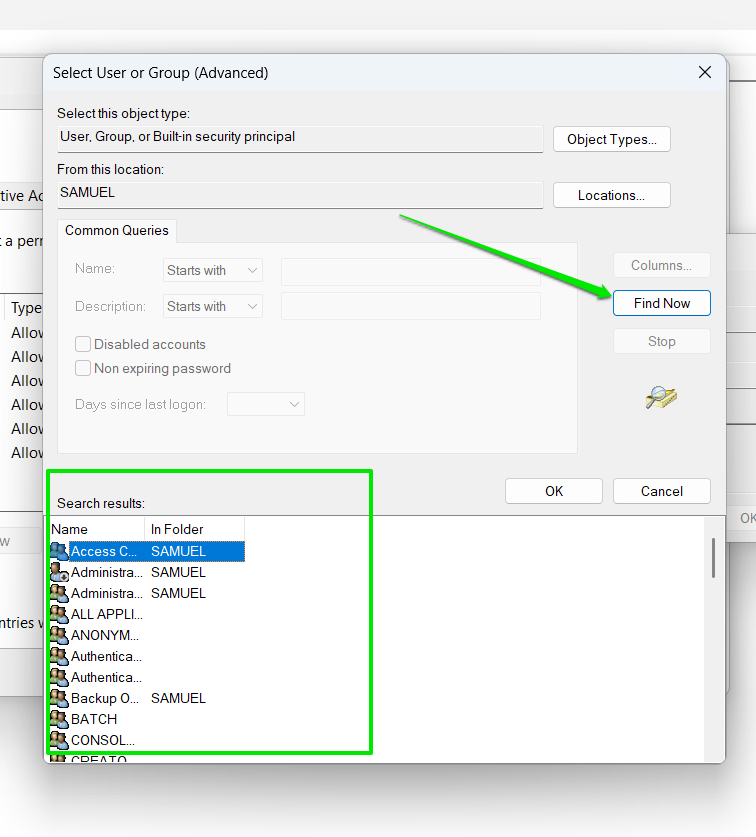Click the ANONYM... entry icon
This screenshot has height=837, width=756.
point(59,635)
